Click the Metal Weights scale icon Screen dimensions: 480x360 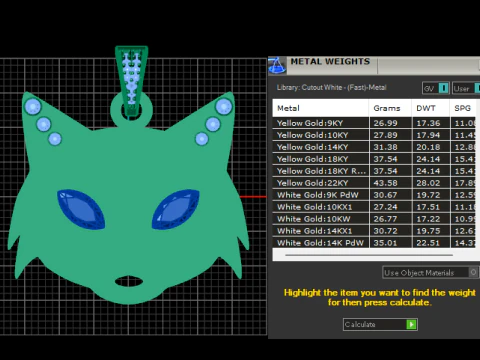pyautogui.click(x=277, y=65)
